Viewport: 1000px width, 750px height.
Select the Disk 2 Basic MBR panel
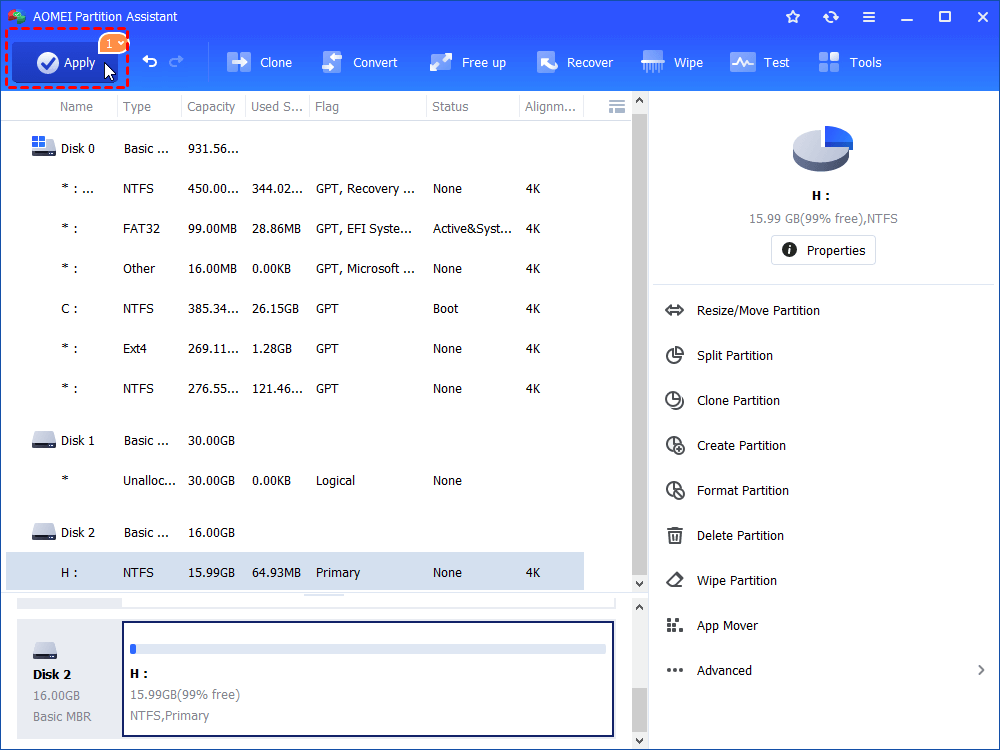pos(69,679)
